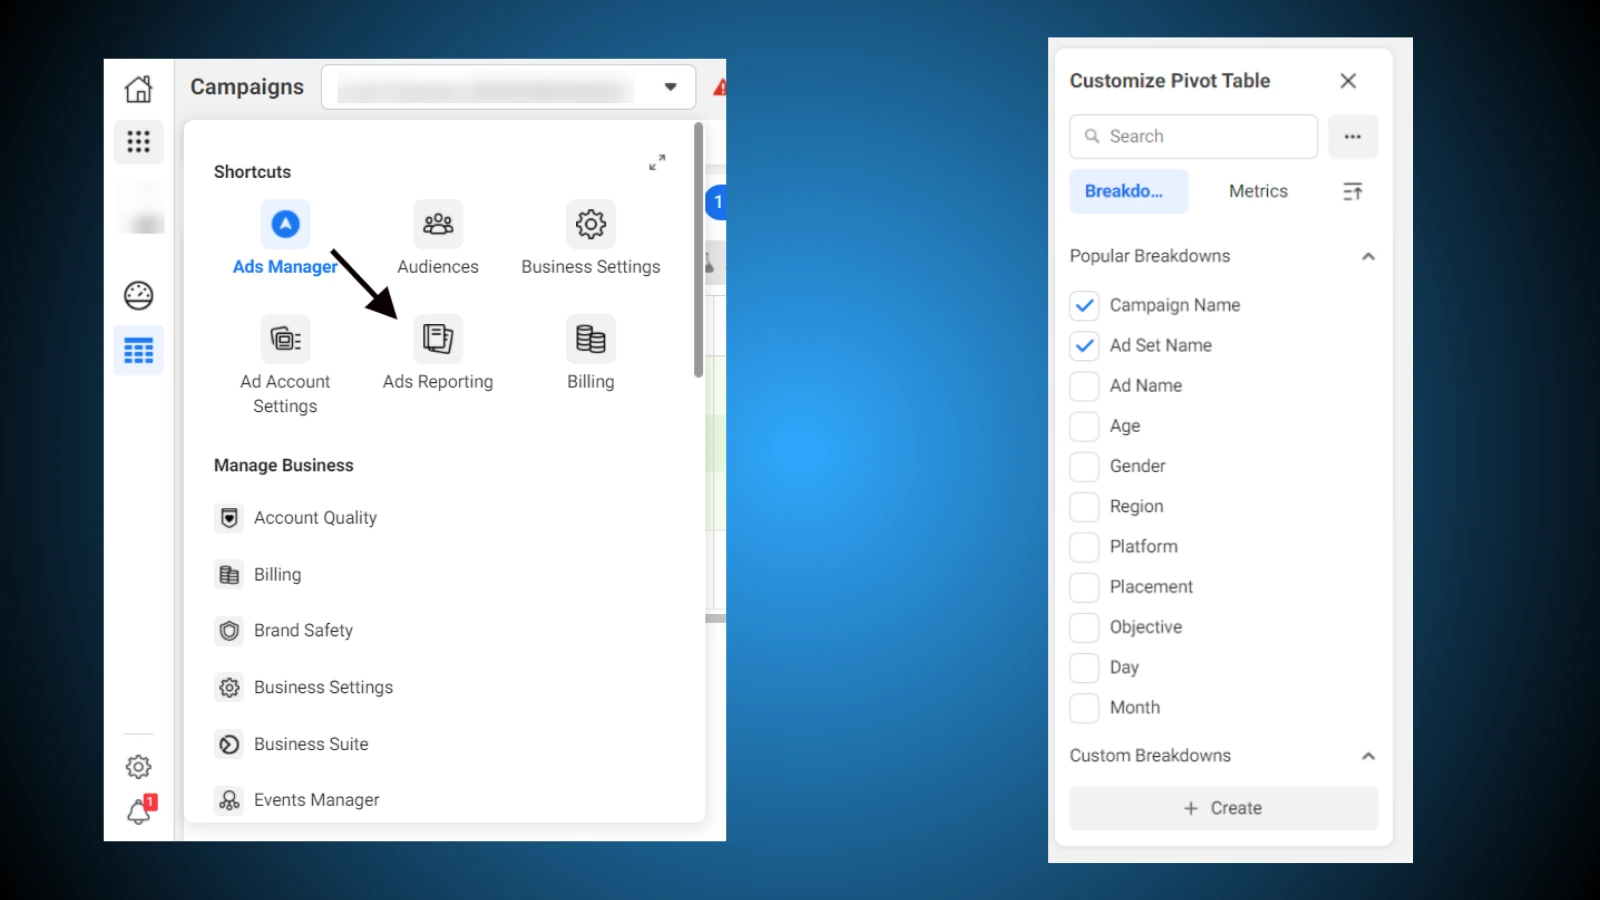The height and width of the screenshot is (900, 1600).
Task: Click the reorder sort icon beside Metrics
Action: coord(1353,191)
